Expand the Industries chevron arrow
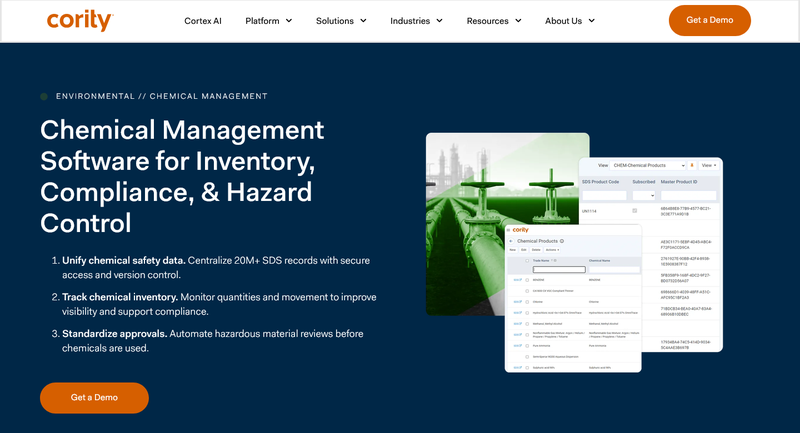Image resolution: width=800 pixels, height=433 pixels. click(x=439, y=21)
